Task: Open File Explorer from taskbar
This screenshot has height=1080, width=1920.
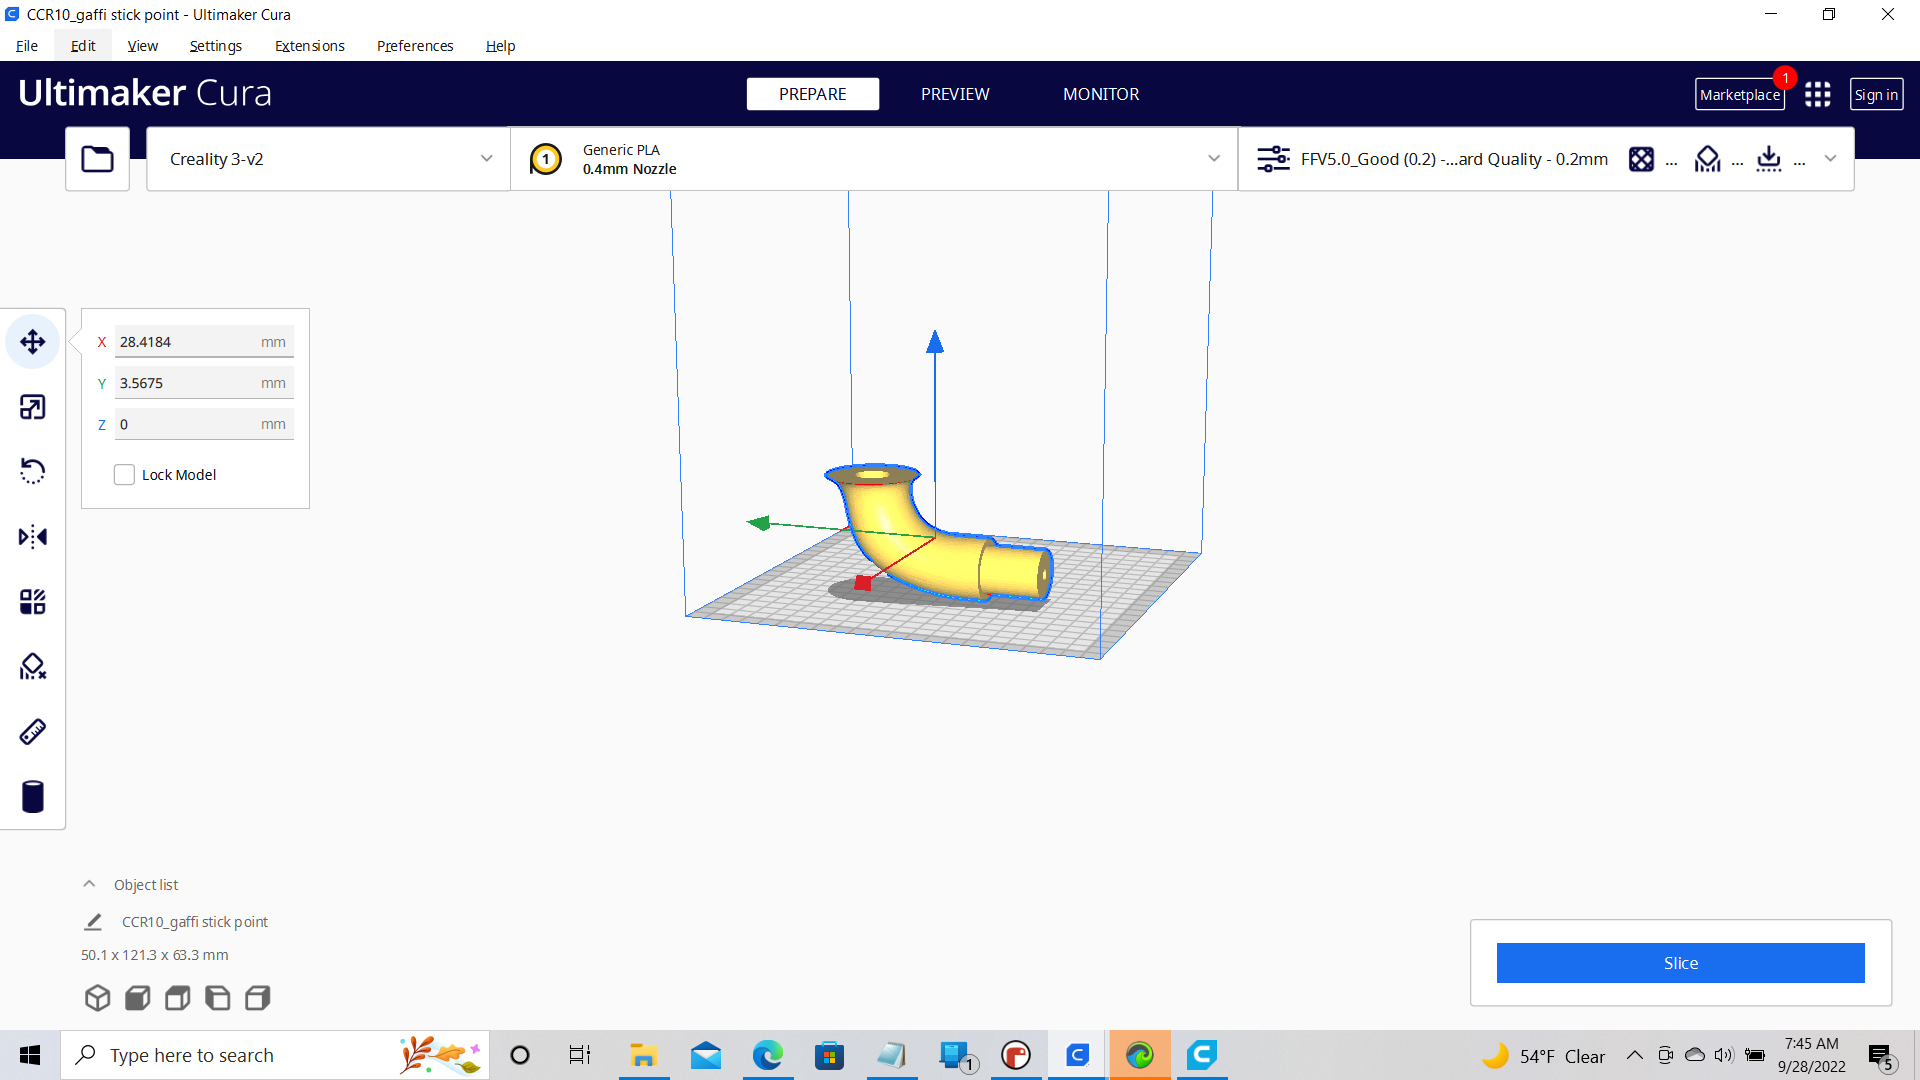Action: (x=643, y=1055)
